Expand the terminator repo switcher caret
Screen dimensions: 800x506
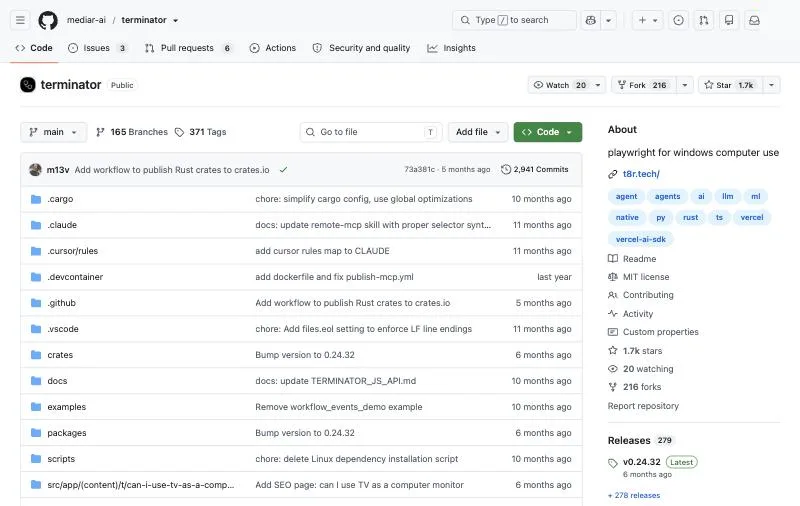[176, 20]
